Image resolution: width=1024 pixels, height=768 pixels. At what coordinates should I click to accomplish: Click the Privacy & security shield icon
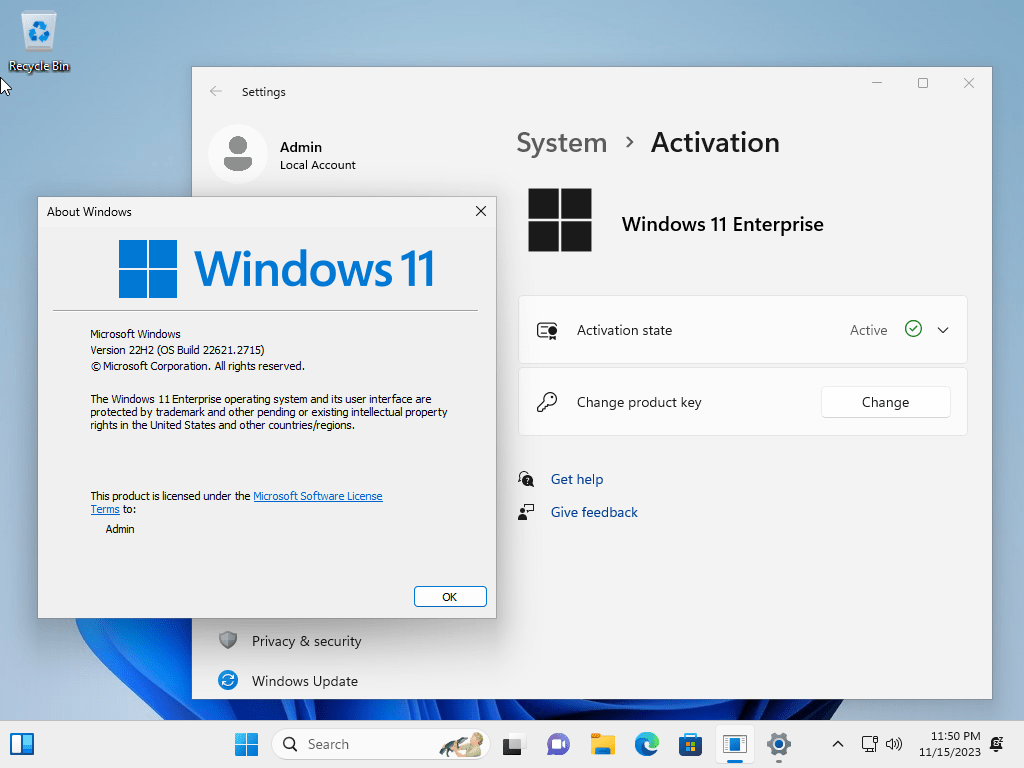[228, 641]
